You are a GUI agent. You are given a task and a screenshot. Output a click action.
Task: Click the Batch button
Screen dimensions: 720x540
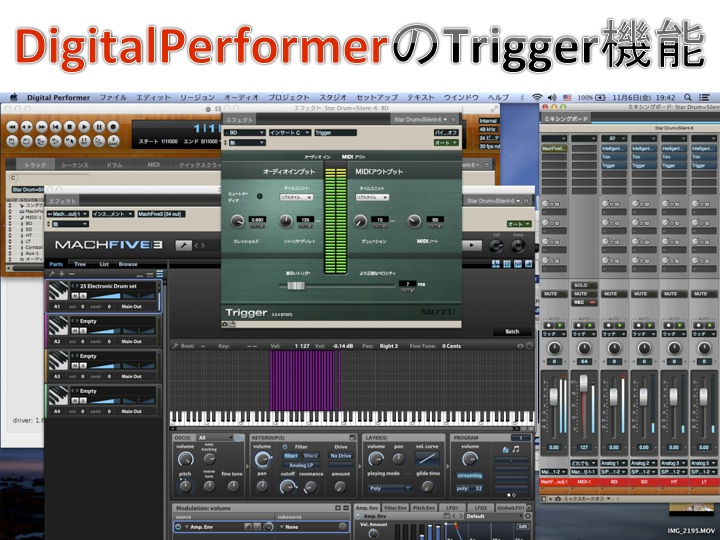click(x=512, y=331)
